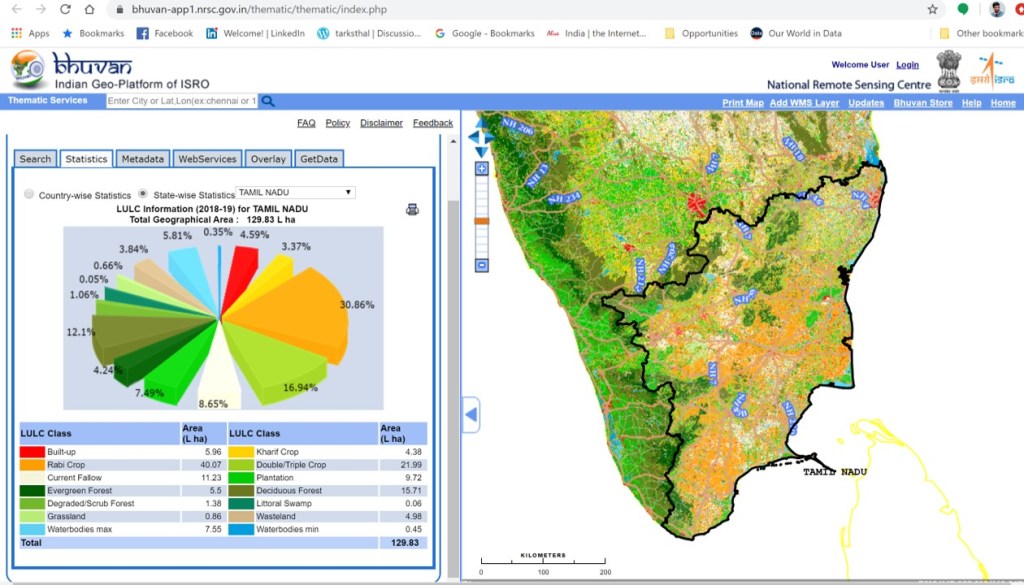Click the Add WMS Layer link
Viewport: 1024px width, 585px height.
pos(804,103)
